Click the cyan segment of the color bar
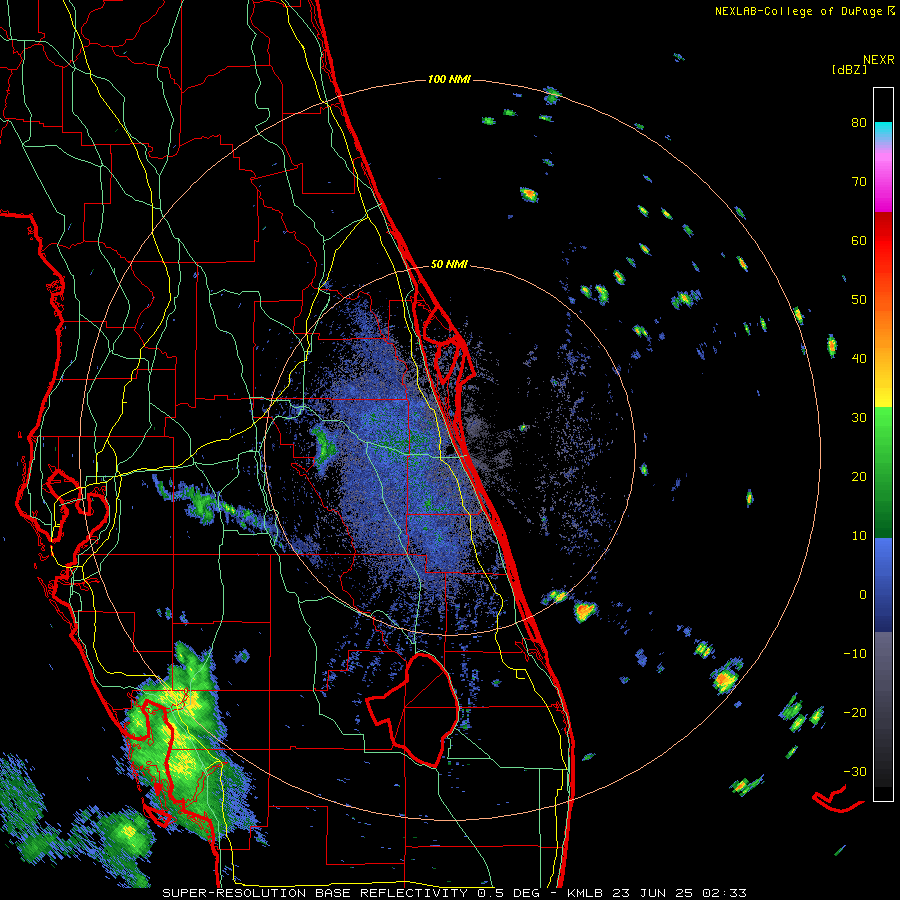The height and width of the screenshot is (900, 900). click(883, 132)
